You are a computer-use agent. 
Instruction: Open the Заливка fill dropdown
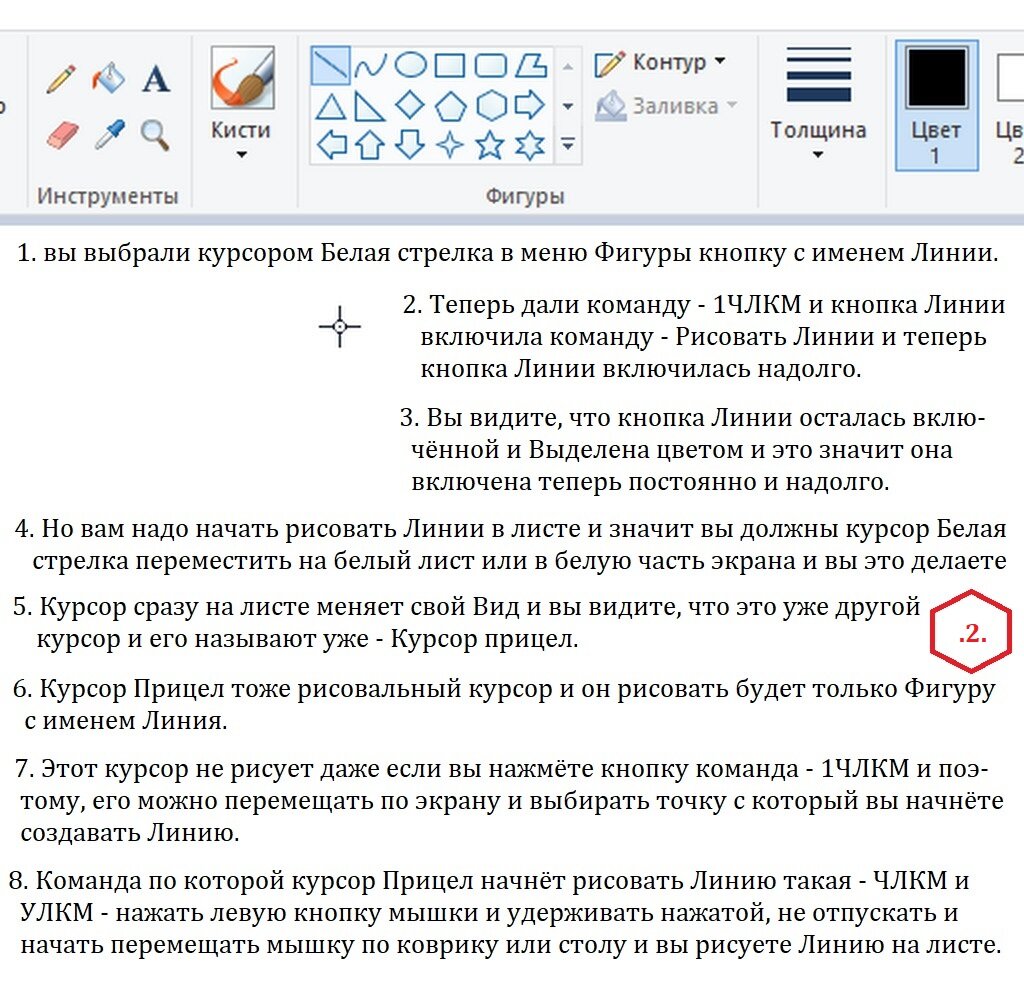[667, 106]
